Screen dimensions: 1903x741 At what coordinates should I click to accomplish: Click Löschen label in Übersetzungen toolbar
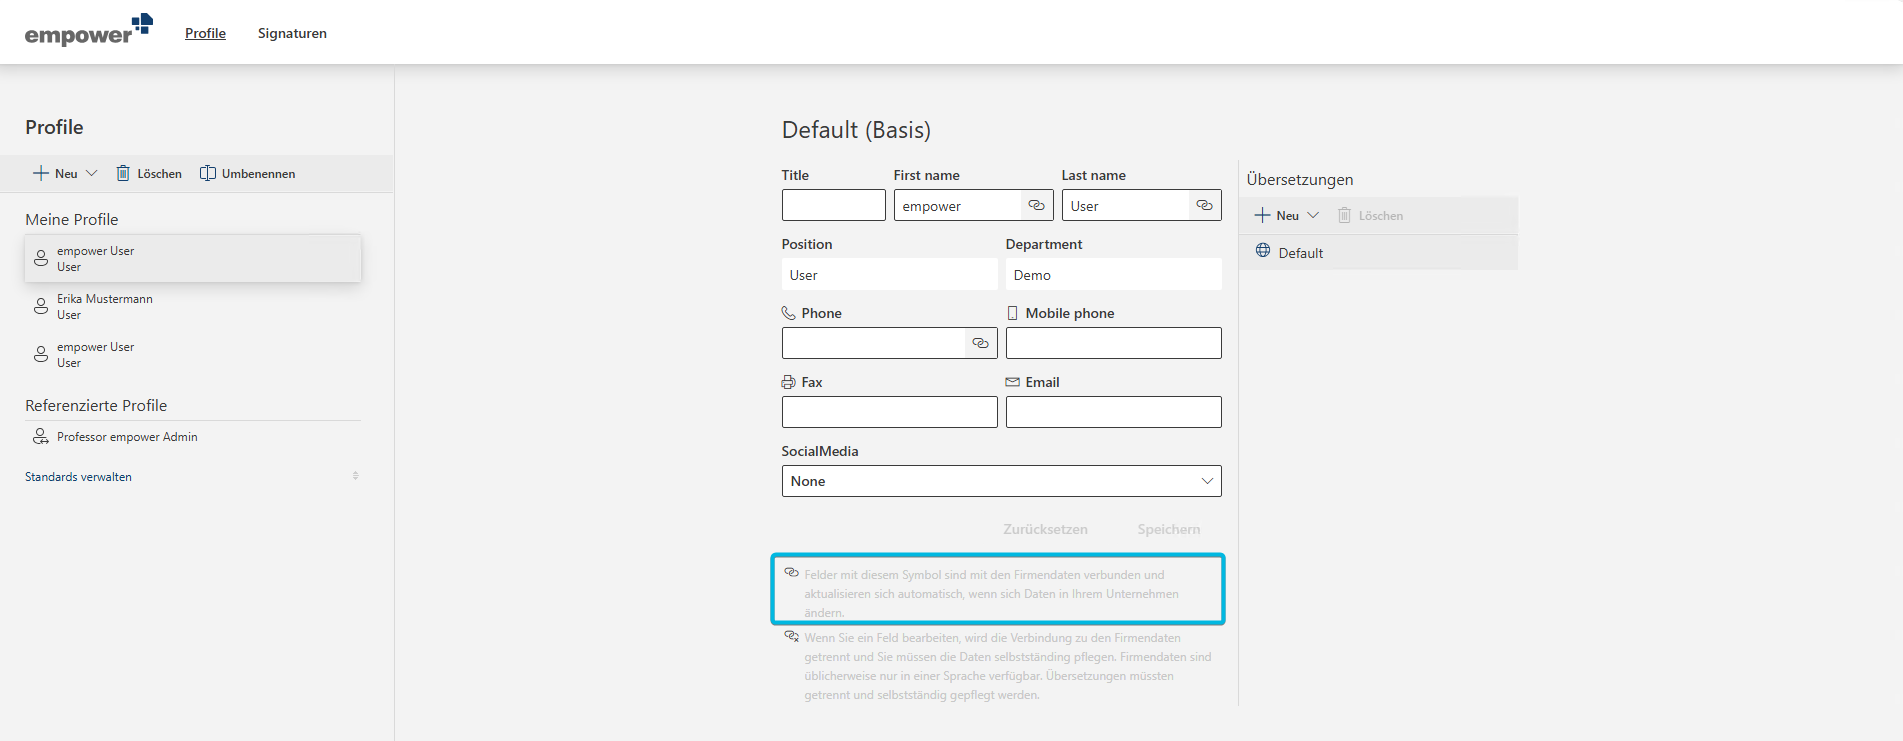point(1381,216)
